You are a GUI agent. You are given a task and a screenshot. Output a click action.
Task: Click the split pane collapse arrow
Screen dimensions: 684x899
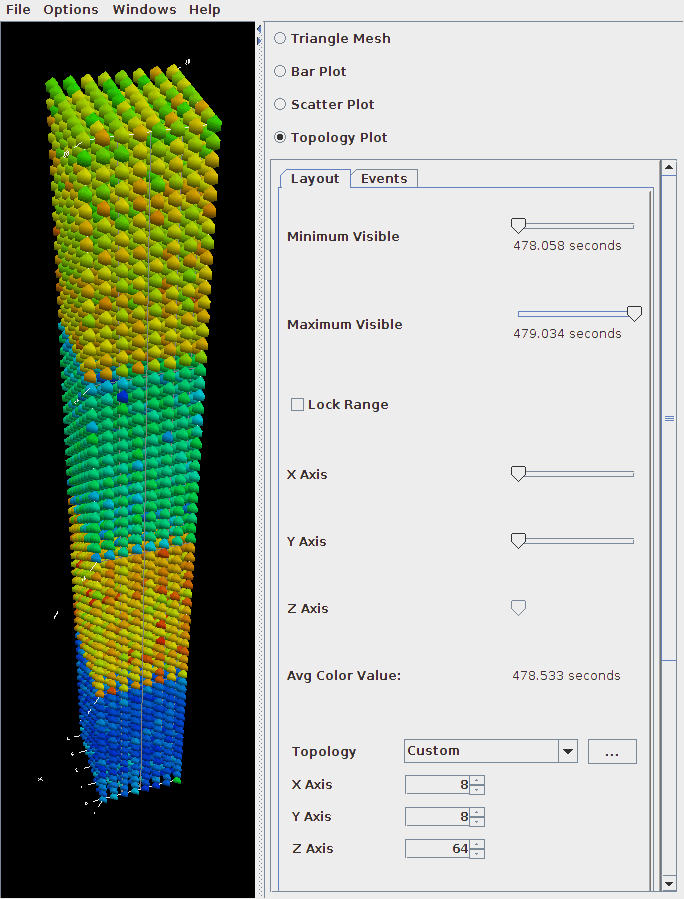(259, 29)
